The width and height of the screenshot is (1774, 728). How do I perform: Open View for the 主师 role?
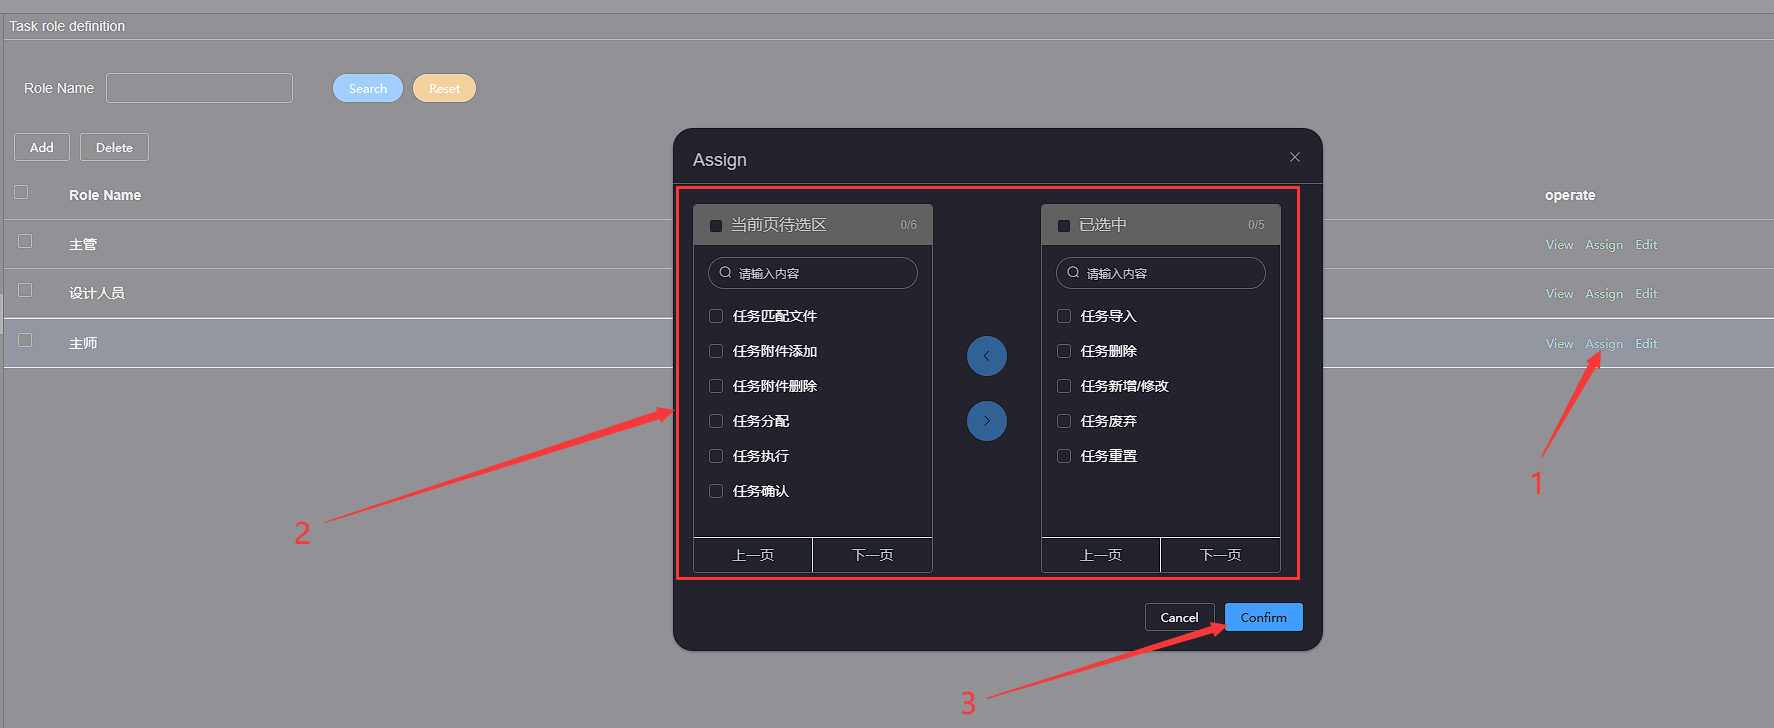[1559, 344]
